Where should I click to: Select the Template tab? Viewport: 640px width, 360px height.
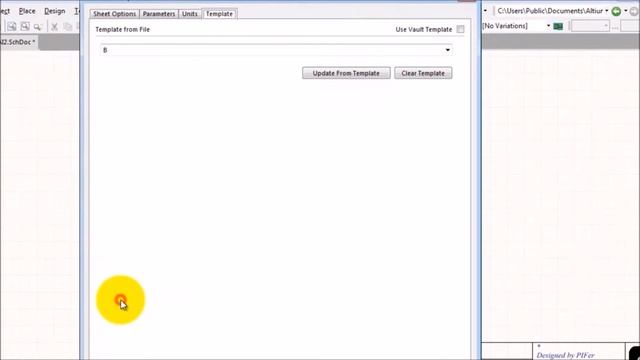[219, 14]
